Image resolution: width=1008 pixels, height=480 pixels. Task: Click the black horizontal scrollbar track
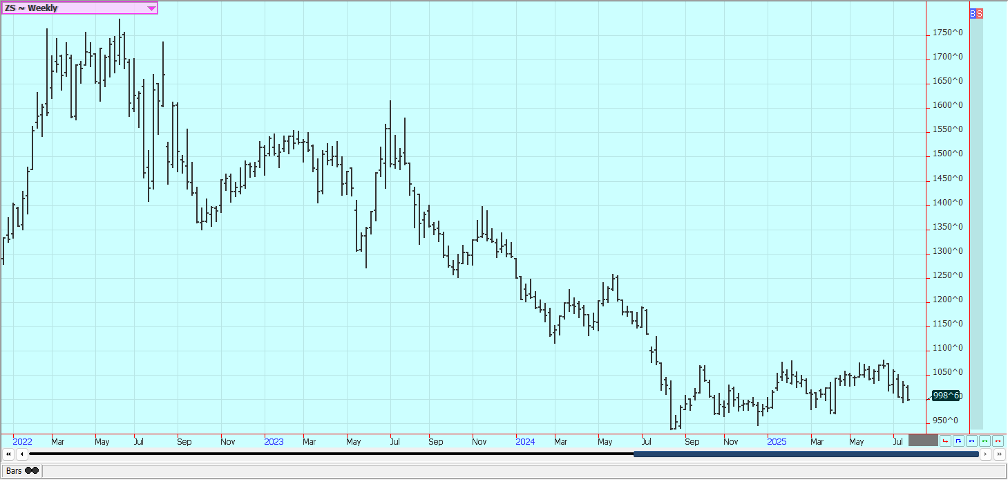click(331, 454)
